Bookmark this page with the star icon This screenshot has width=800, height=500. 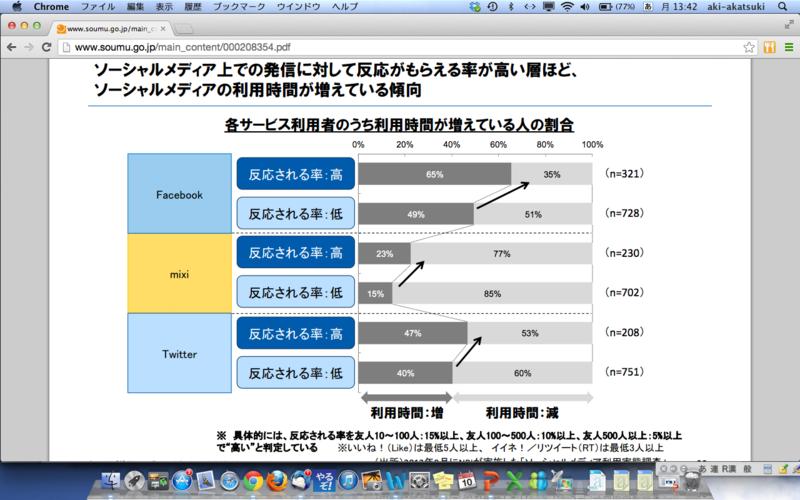tap(748, 47)
